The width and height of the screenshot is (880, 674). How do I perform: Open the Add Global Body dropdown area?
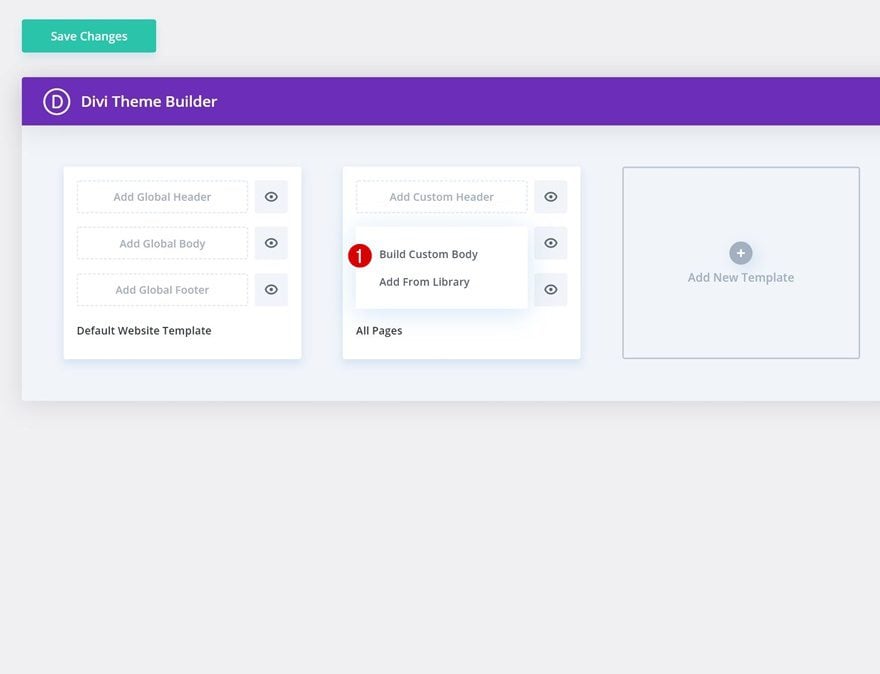pyautogui.click(x=162, y=243)
